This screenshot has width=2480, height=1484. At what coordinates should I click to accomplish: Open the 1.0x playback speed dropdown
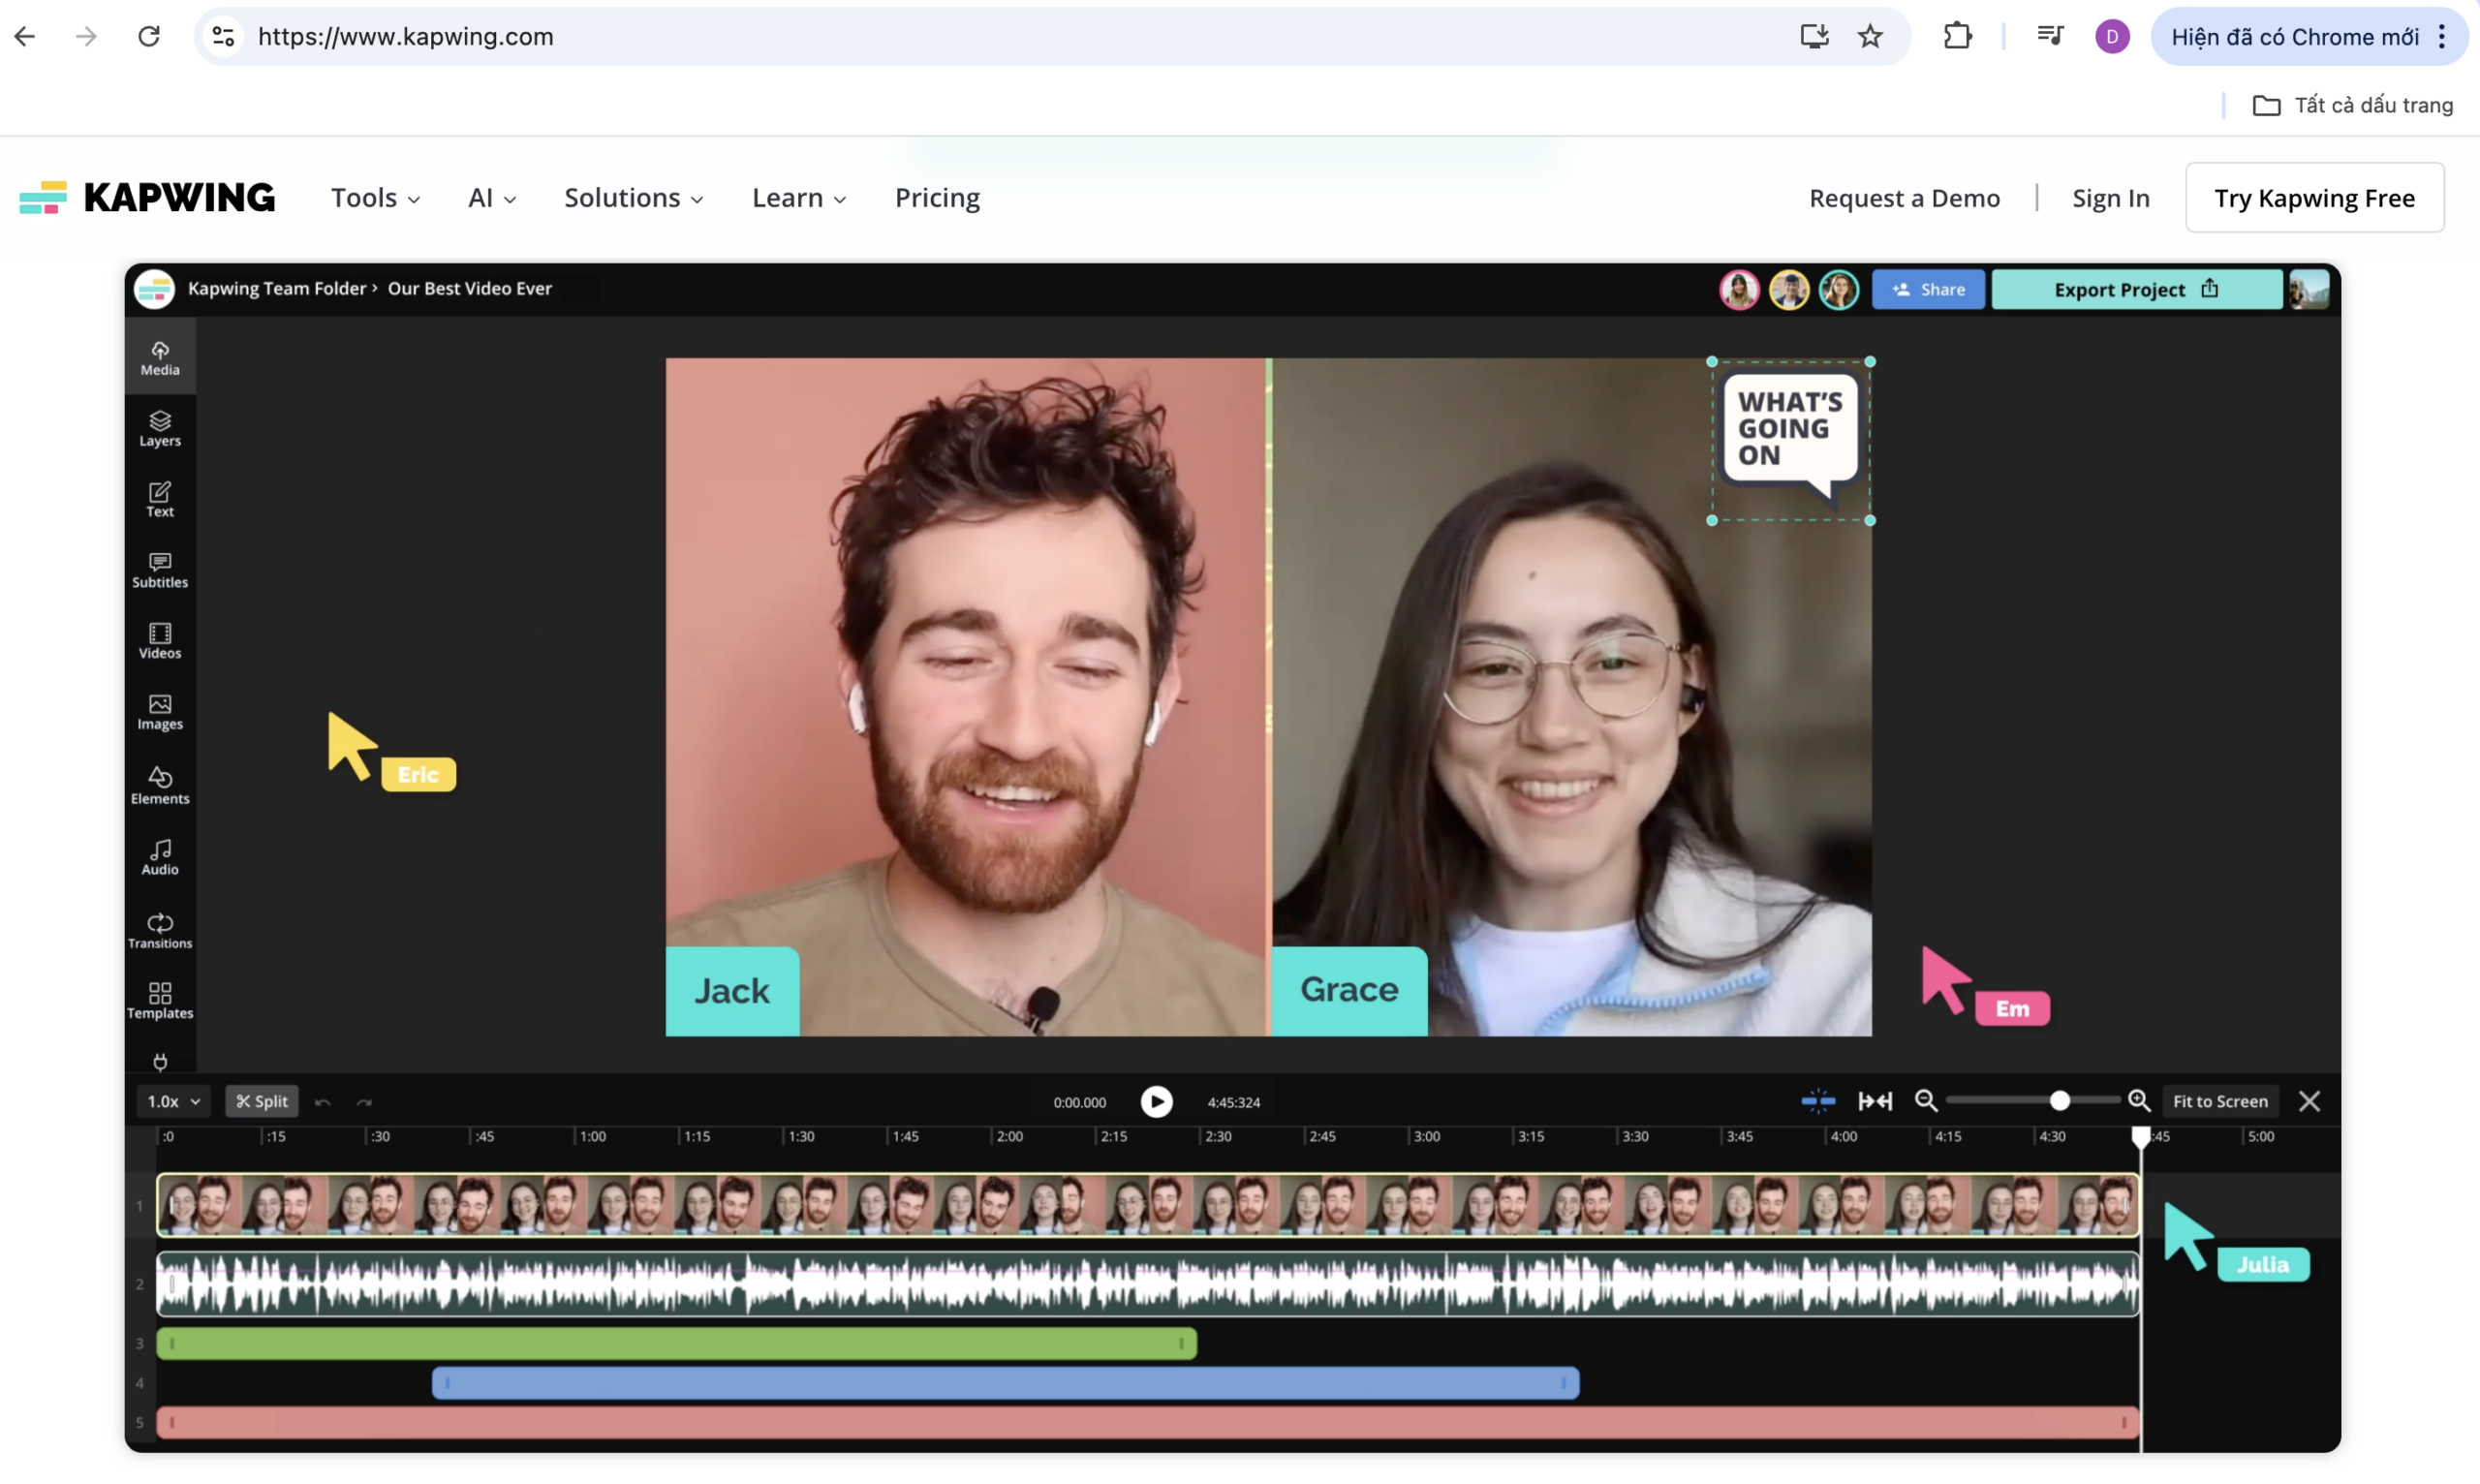click(x=173, y=1101)
